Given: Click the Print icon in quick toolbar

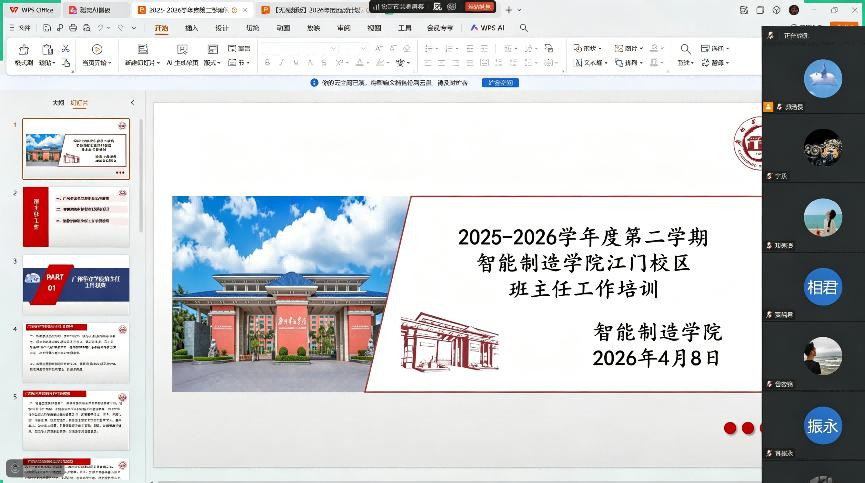Looking at the screenshot, I should 70,28.
